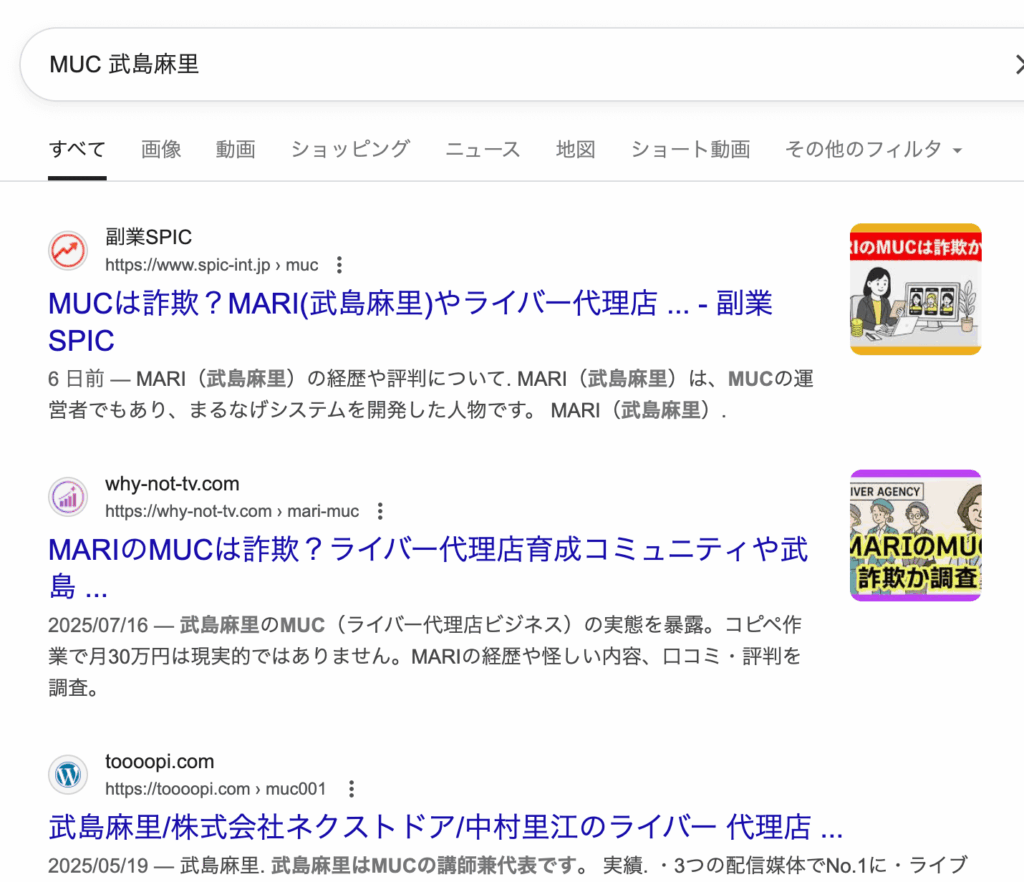Click the 副業SPIC site favicon
Image resolution: width=1024 pixels, height=882 pixels.
tap(68, 251)
